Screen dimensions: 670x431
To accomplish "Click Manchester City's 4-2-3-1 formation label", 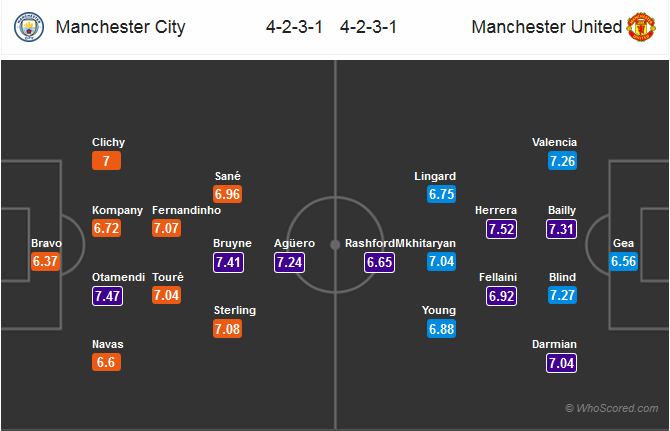I will click(x=293, y=27).
